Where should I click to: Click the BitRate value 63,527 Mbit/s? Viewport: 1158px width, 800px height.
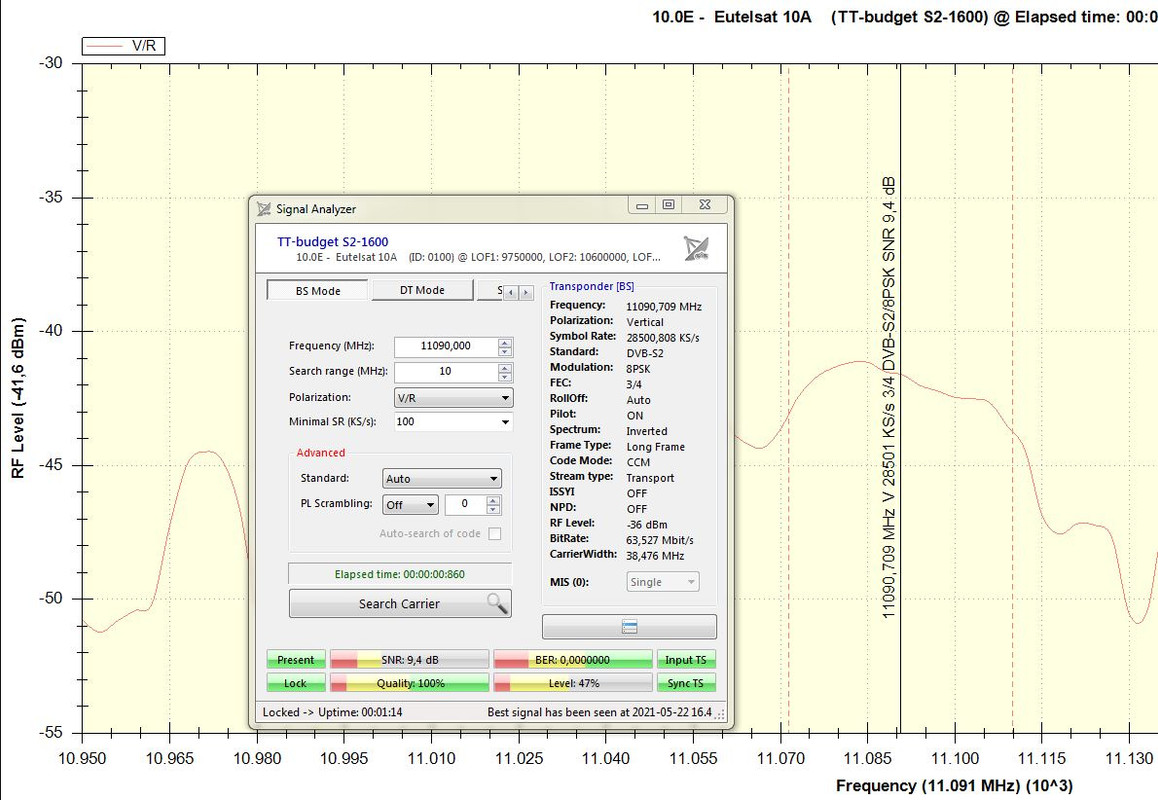coord(659,540)
